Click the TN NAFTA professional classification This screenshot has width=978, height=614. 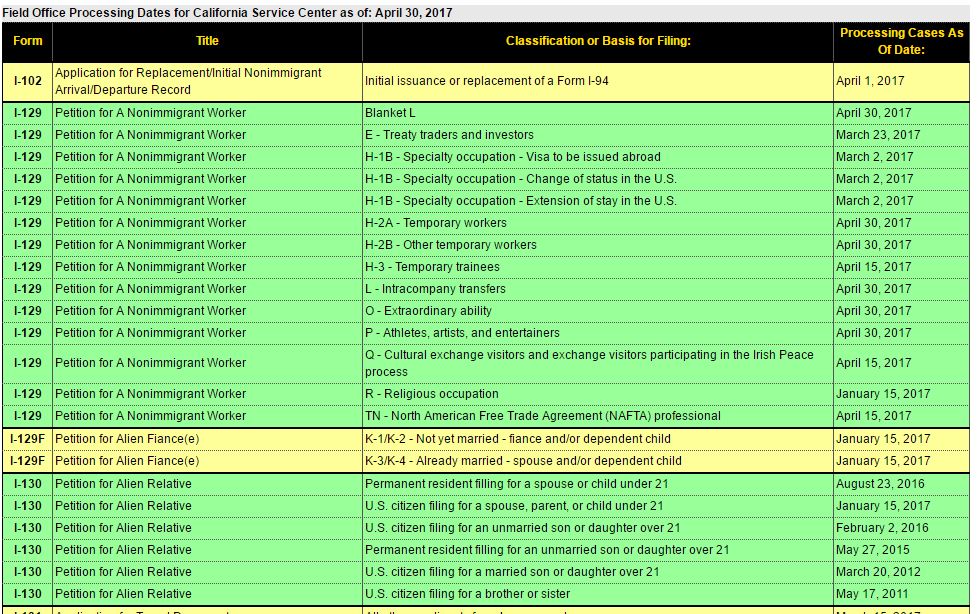point(542,416)
